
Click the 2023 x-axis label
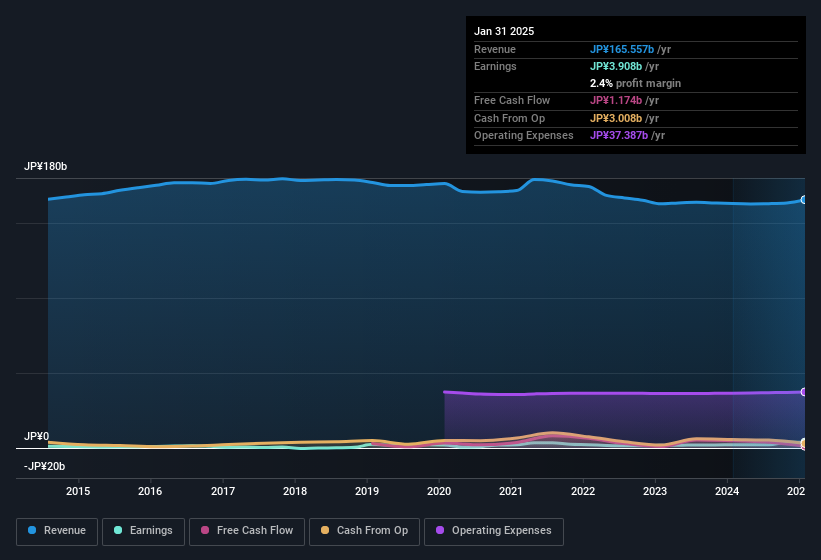click(655, 491)
